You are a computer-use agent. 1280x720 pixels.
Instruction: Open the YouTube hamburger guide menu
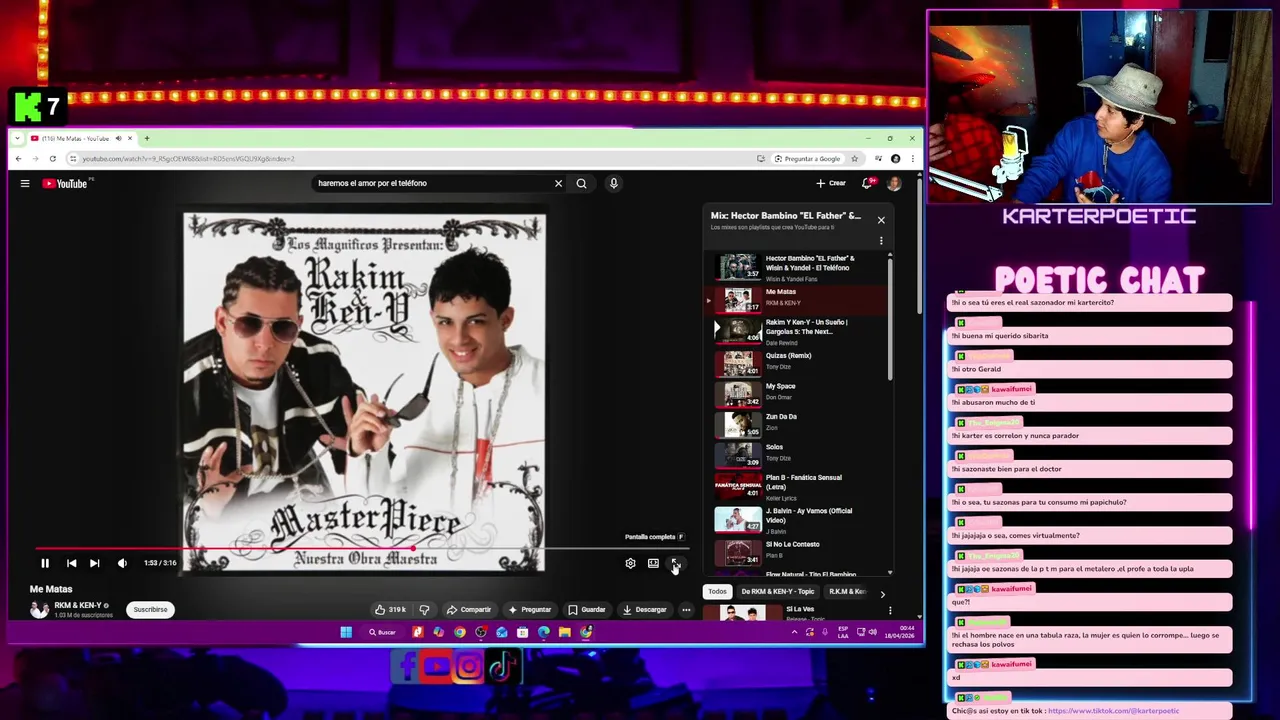coord(25,183)
